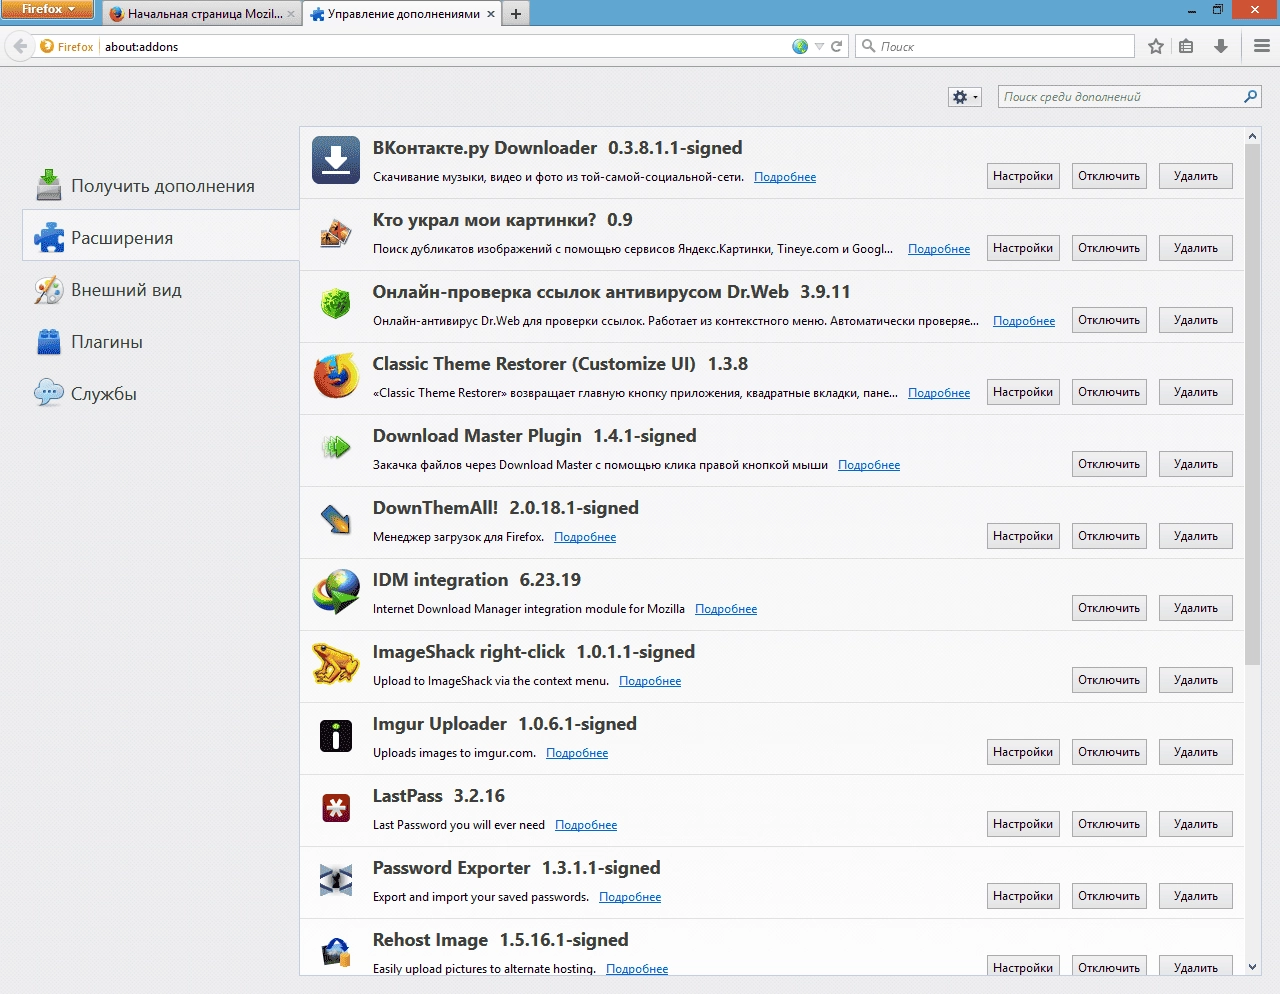Click Подробнее link for Password Exporter
1280x994 pixels.
[630, 897]
